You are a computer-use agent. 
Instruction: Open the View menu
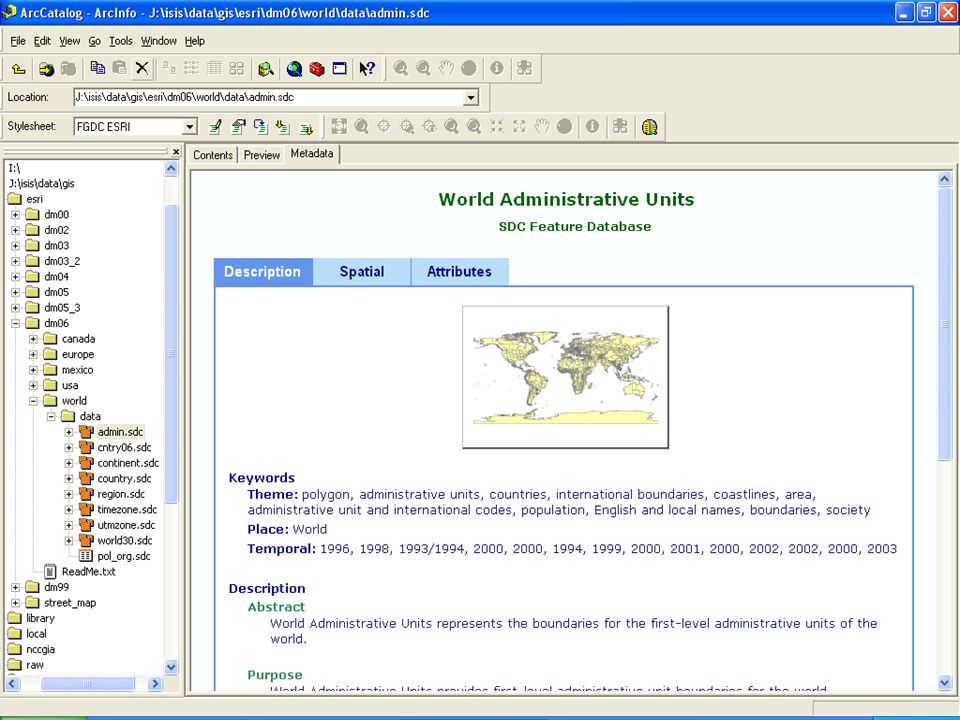[x=70, y=41]
